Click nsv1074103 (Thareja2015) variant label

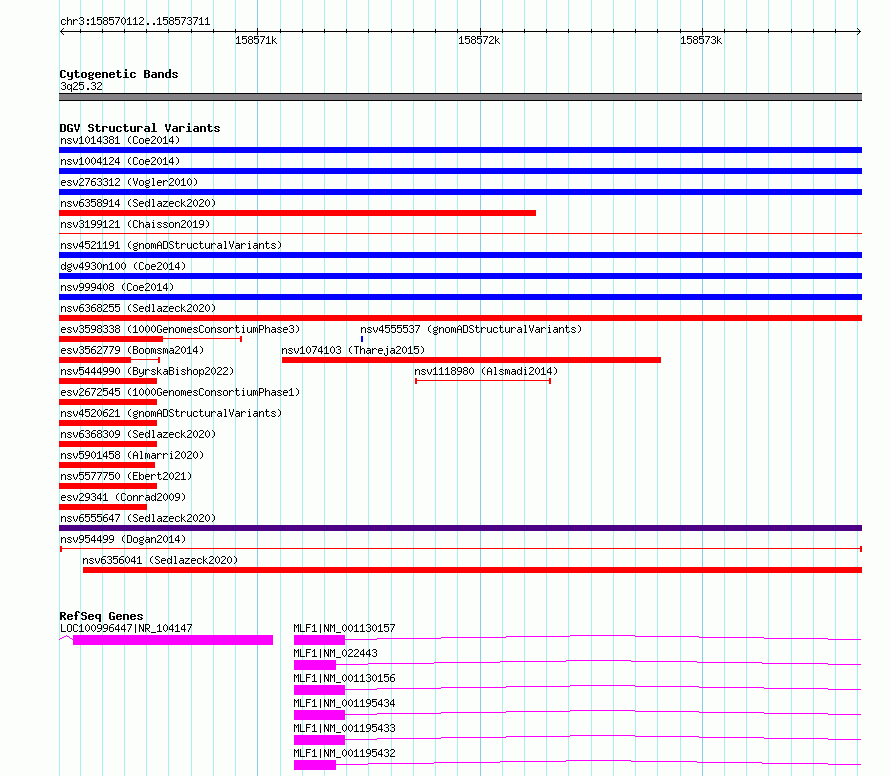[353, 350]
